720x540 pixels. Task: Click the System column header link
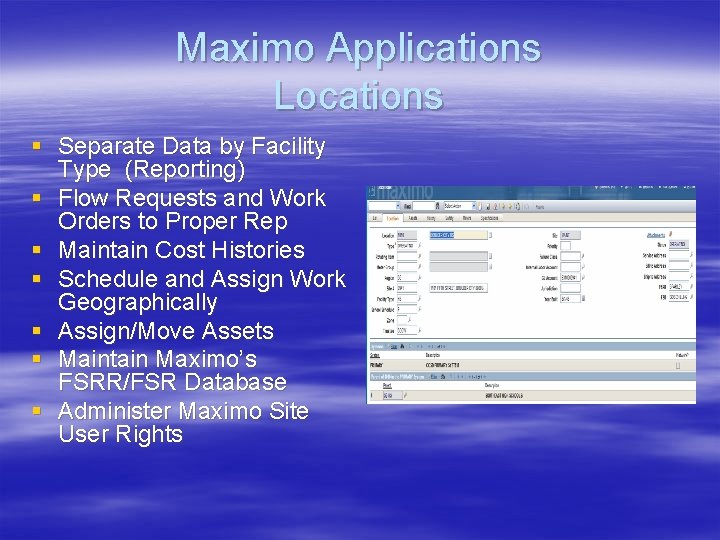[x=375, y=355]
